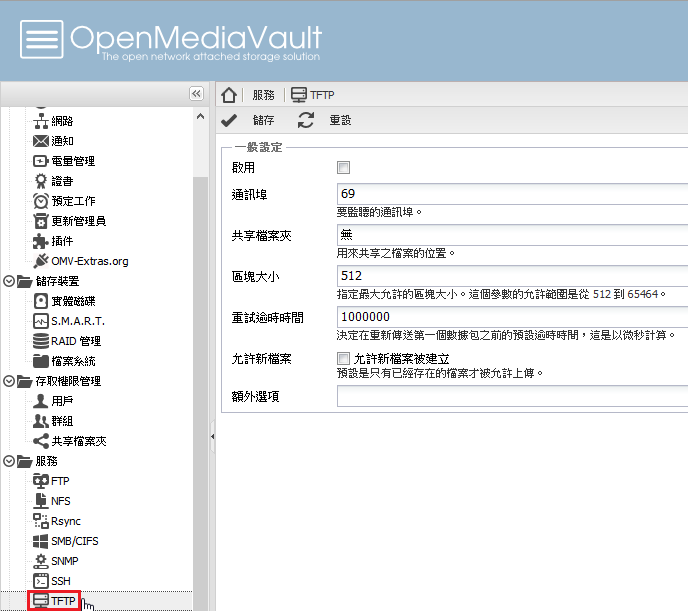
Task: Open the FTP service page
Action: [x=51, y=481]
